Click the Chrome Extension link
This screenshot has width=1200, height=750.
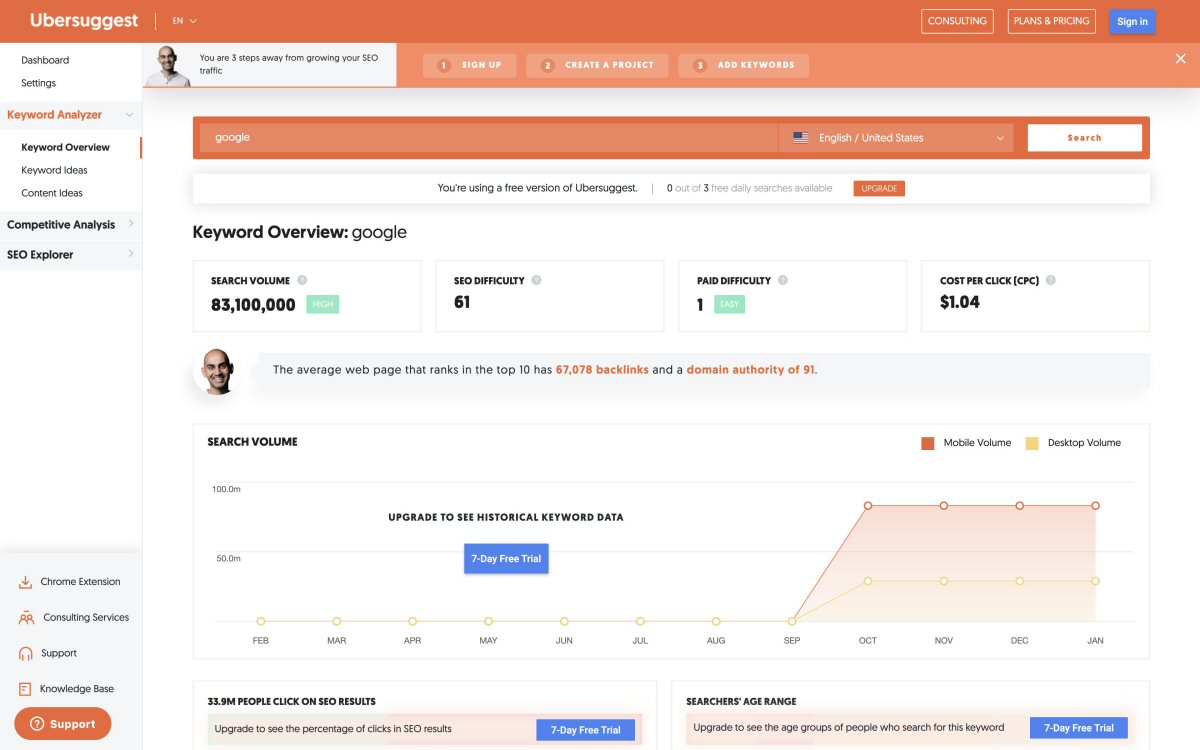[x=80, y=582]
